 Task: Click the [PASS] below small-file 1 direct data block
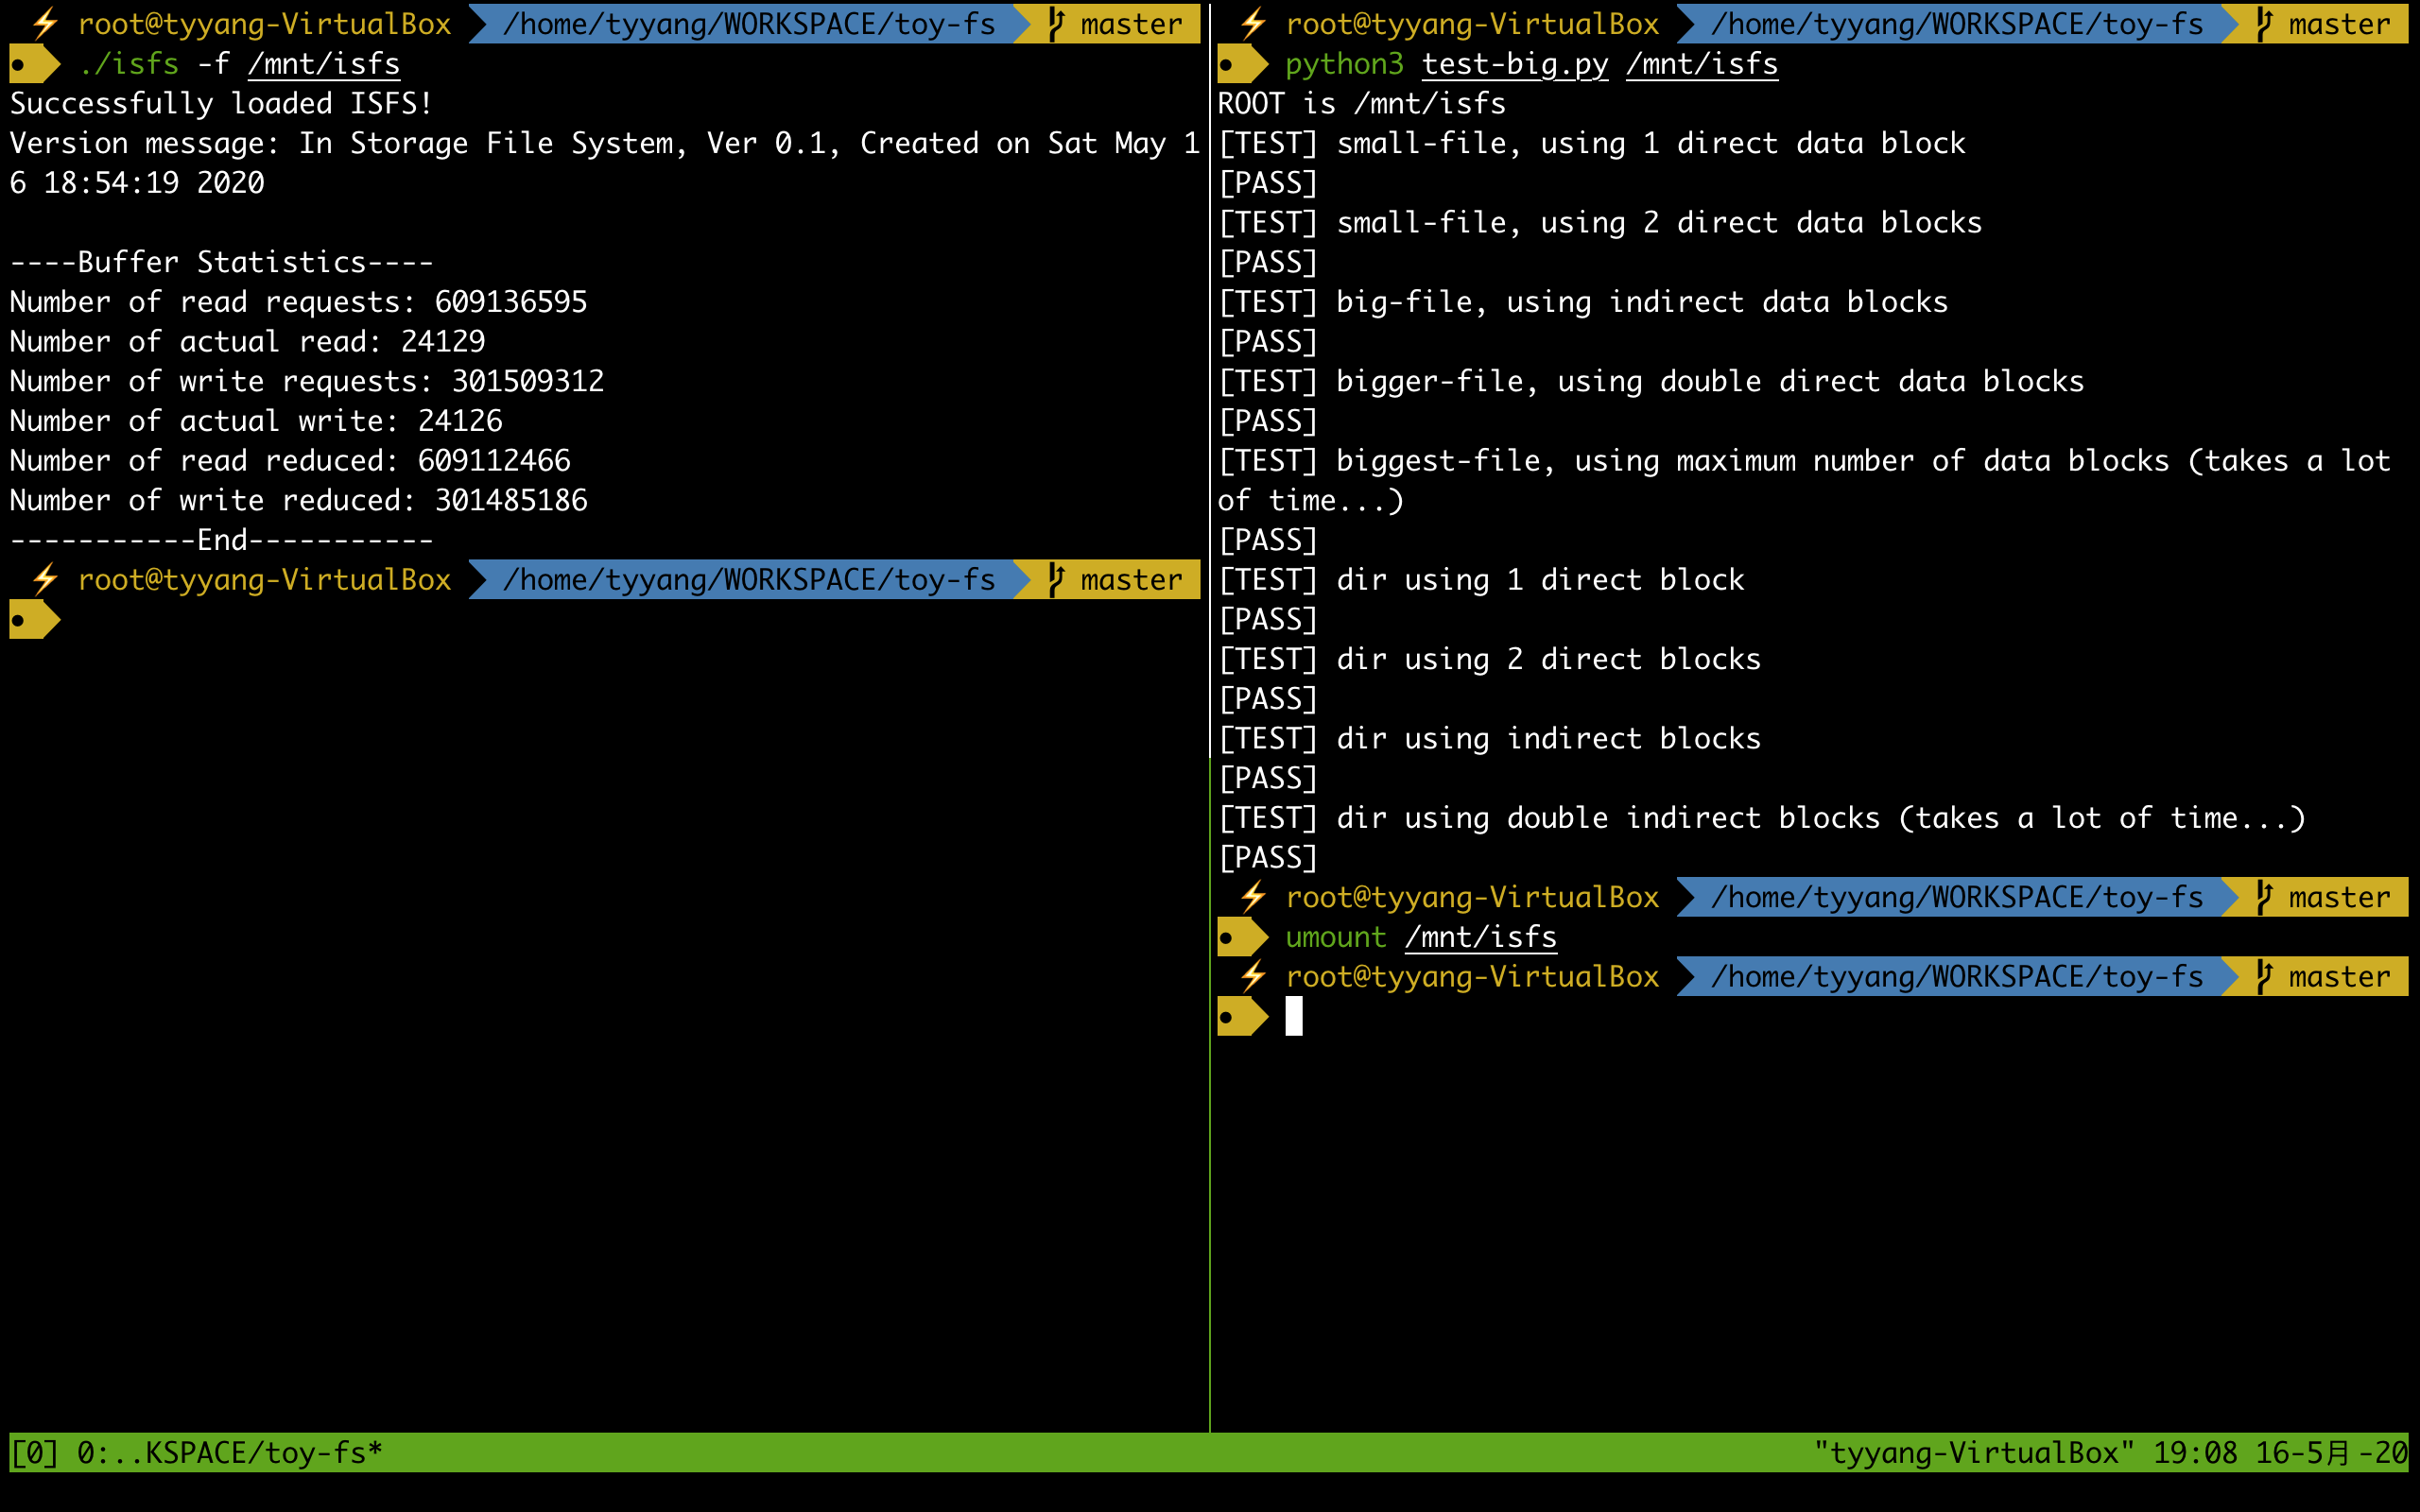[x=1268, y=183]
